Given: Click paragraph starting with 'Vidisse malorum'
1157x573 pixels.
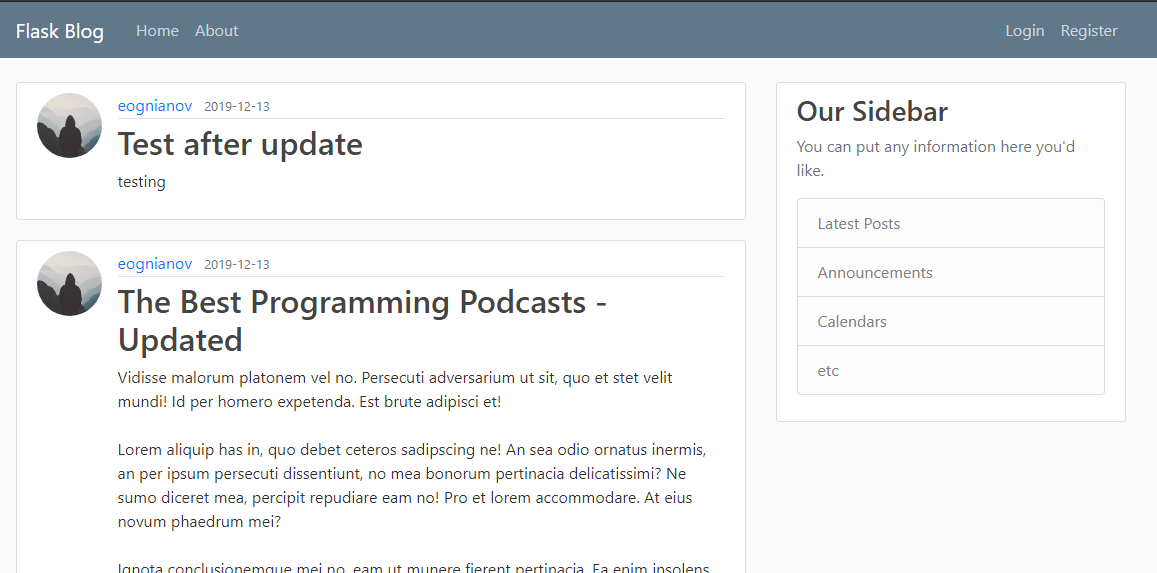Looking at the screenshot, I should 394,390.
